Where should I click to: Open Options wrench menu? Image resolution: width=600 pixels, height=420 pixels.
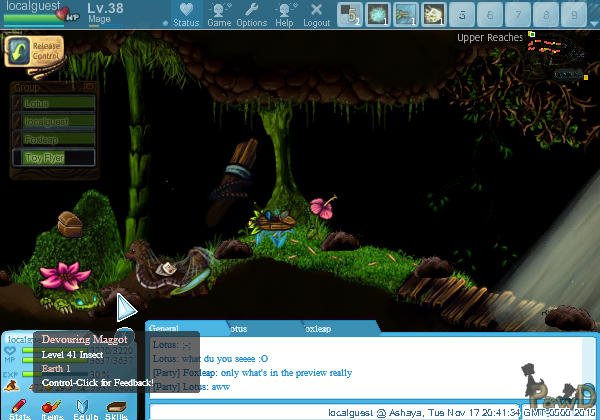(251, 15)
